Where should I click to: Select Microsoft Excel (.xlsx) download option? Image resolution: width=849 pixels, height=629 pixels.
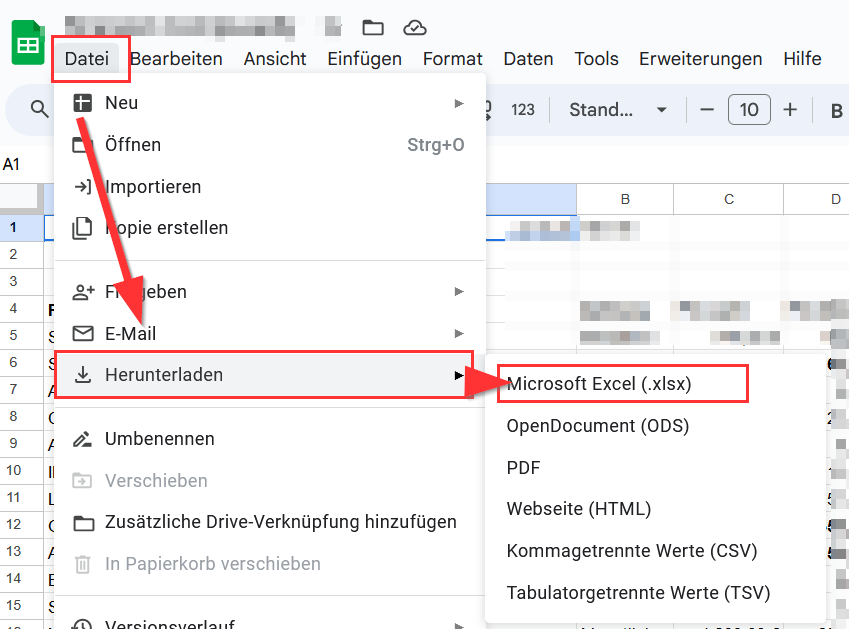coord(599,383)
